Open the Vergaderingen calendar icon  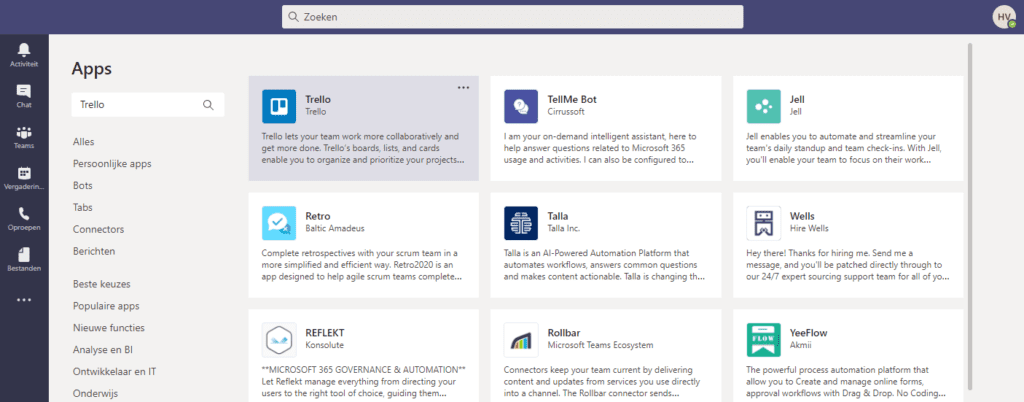pyautogui.click(x=24, y=173)
